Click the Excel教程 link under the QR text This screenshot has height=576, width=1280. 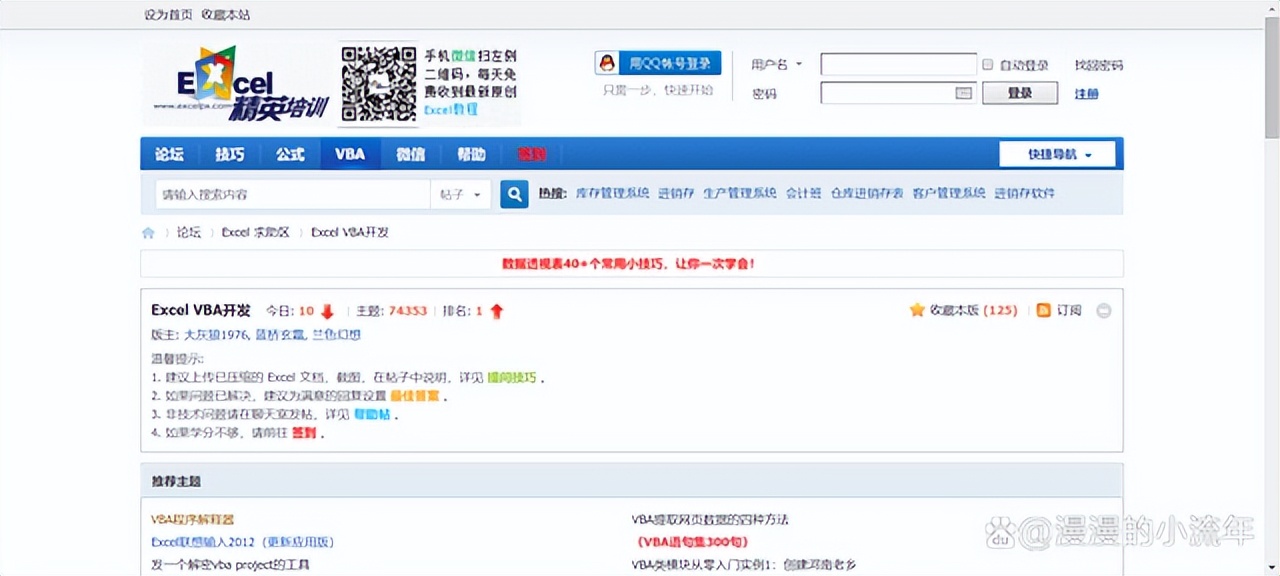(x=451, y=109)
